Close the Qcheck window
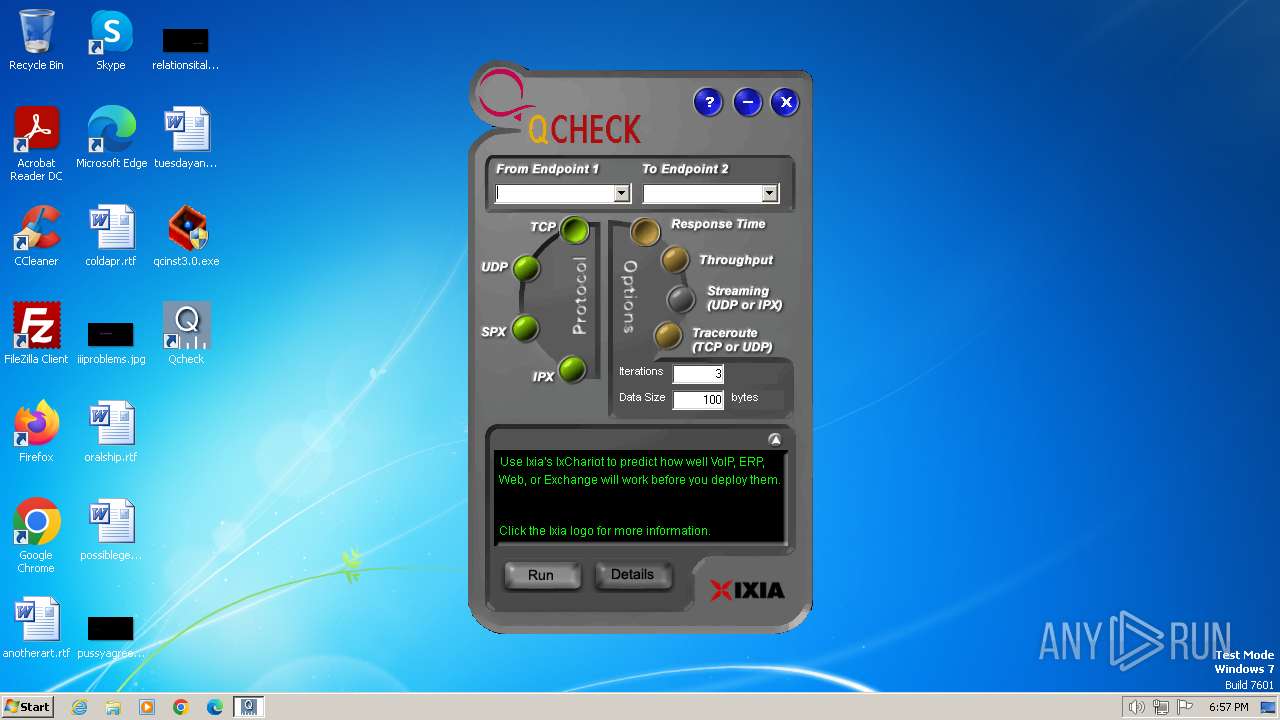 (785, 102)
